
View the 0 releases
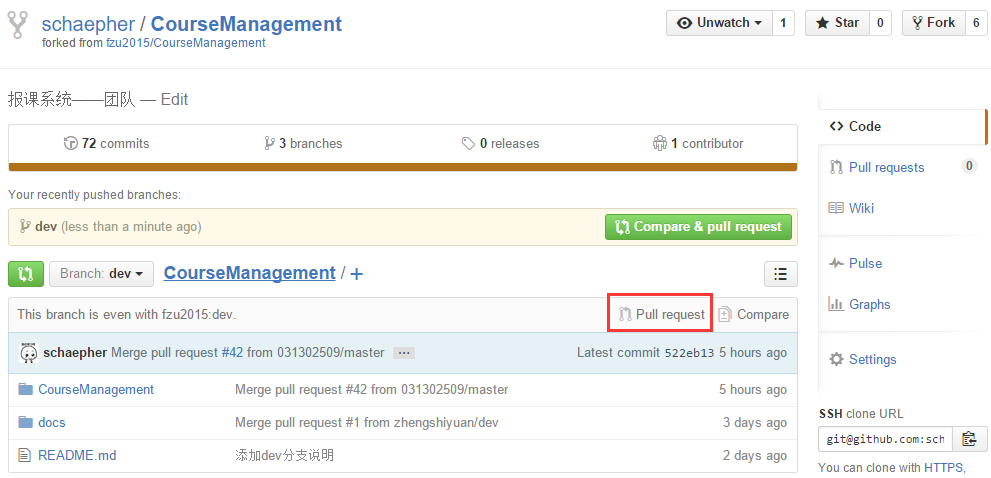click(x=501, y=144)
